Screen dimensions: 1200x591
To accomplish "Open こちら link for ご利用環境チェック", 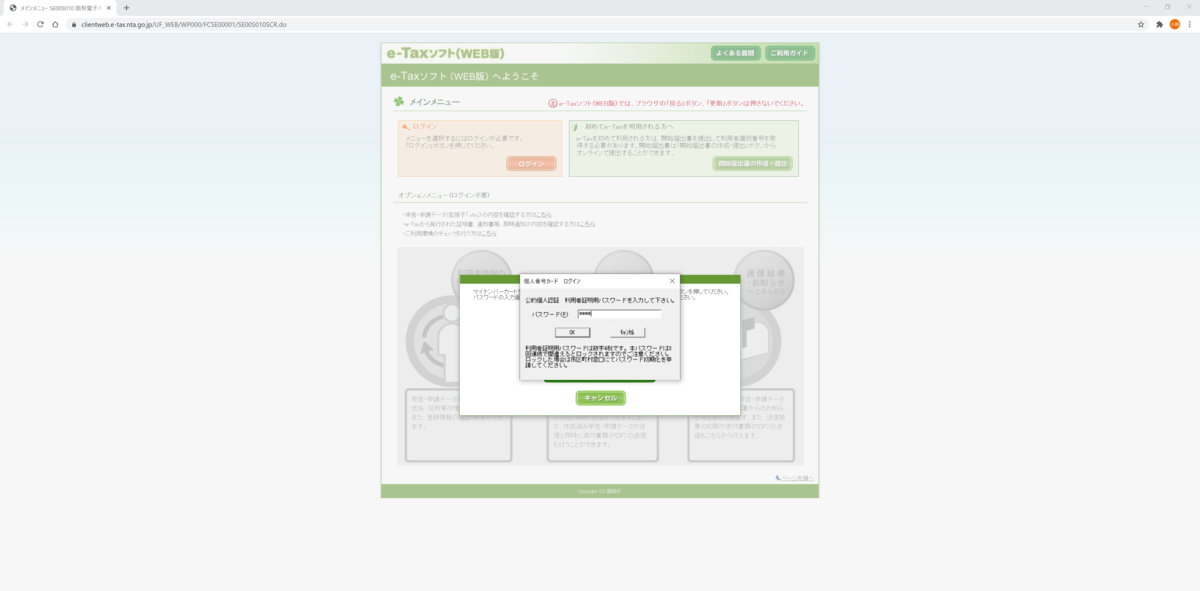I will 487,233.
